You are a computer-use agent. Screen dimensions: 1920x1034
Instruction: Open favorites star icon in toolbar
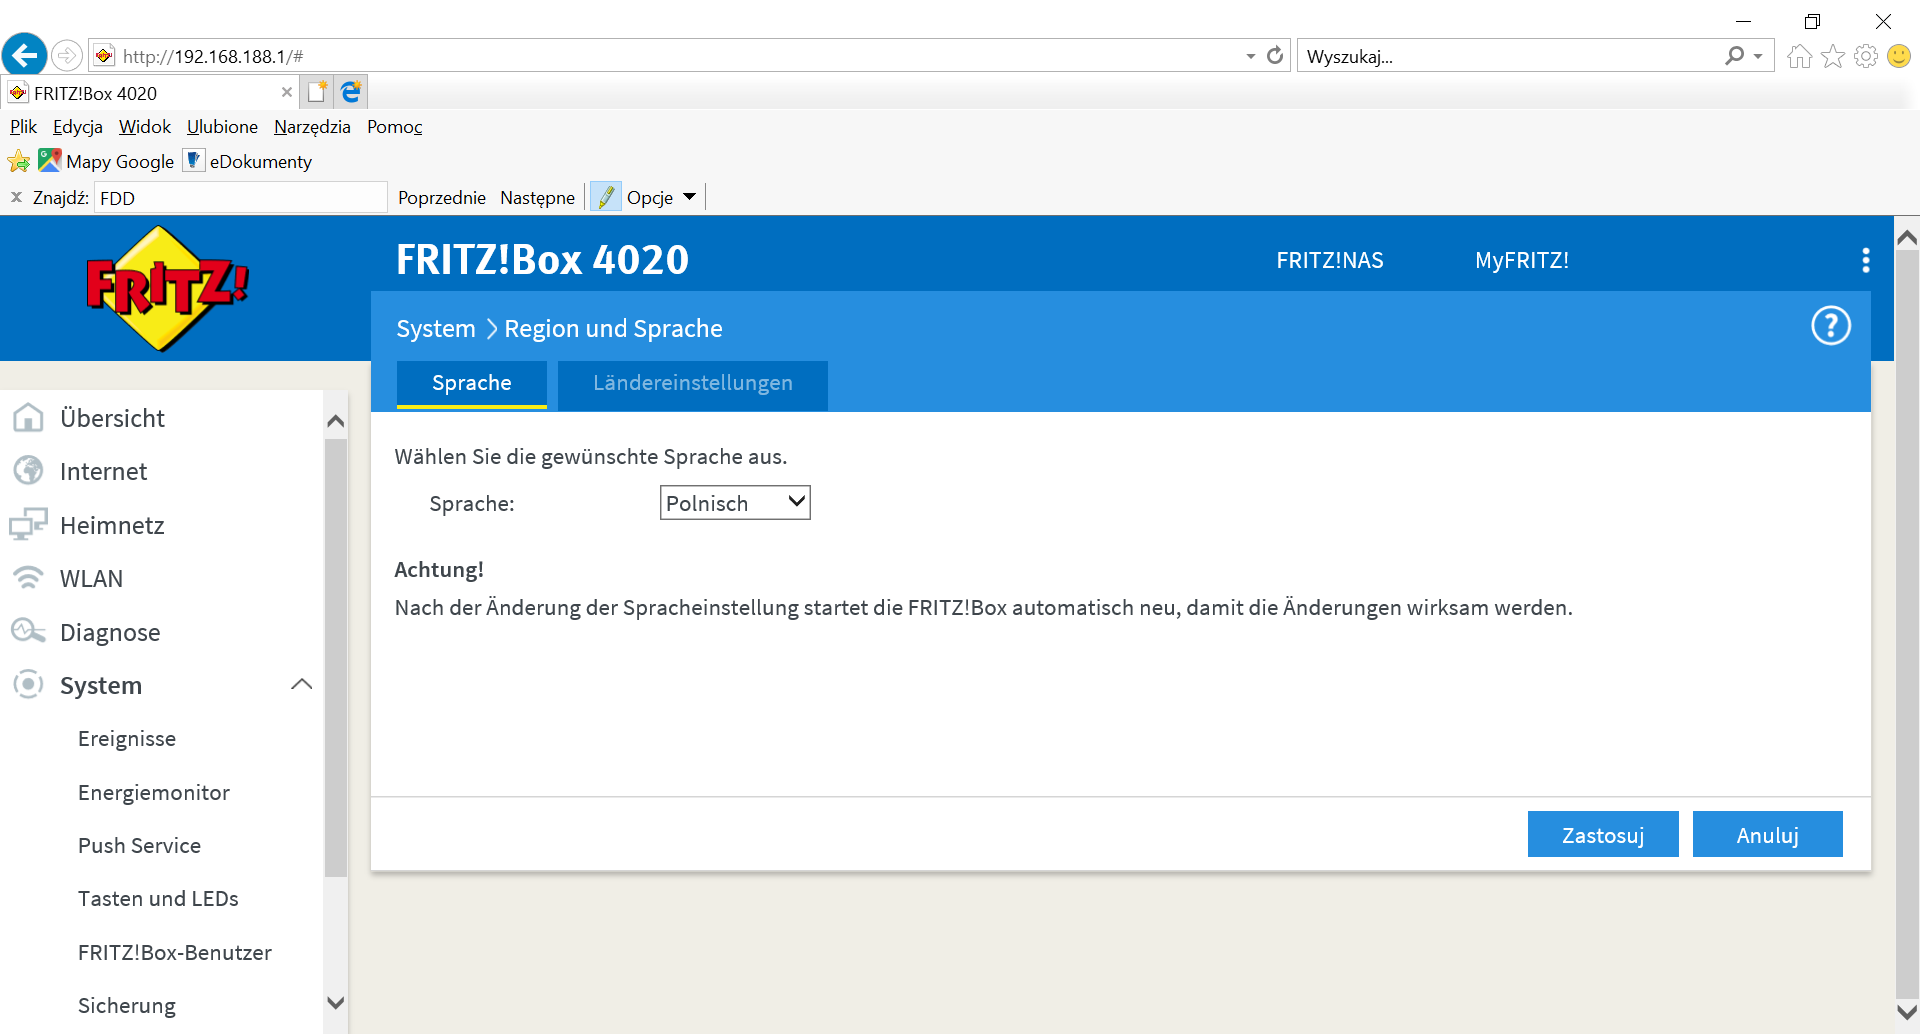[1833, 57]
